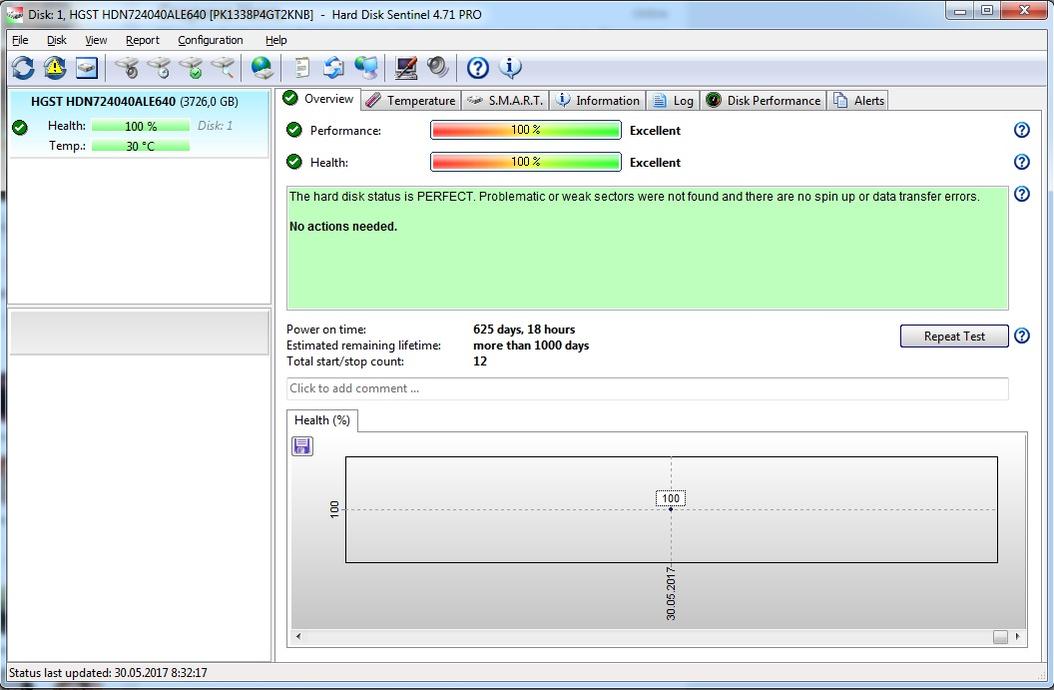Click help icon beside Performance Excellent rating

[1021, 130]
